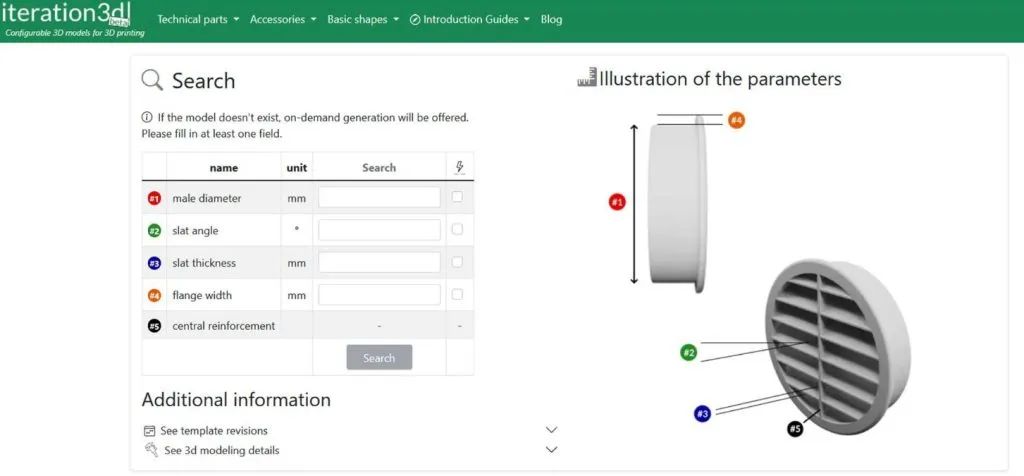Open the Accessories menu
Image resolution: width=1024 pixels, height=476 pixels.
[283, 19]
